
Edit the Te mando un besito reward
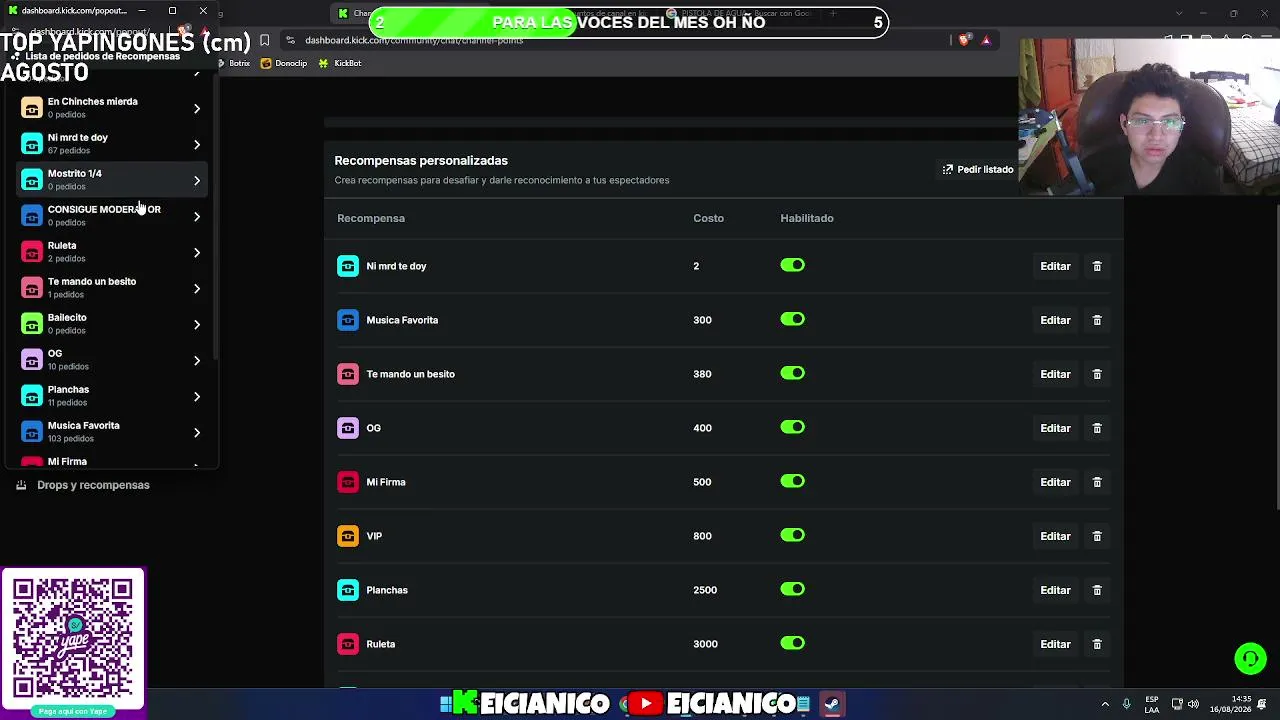click(1055, 374)
